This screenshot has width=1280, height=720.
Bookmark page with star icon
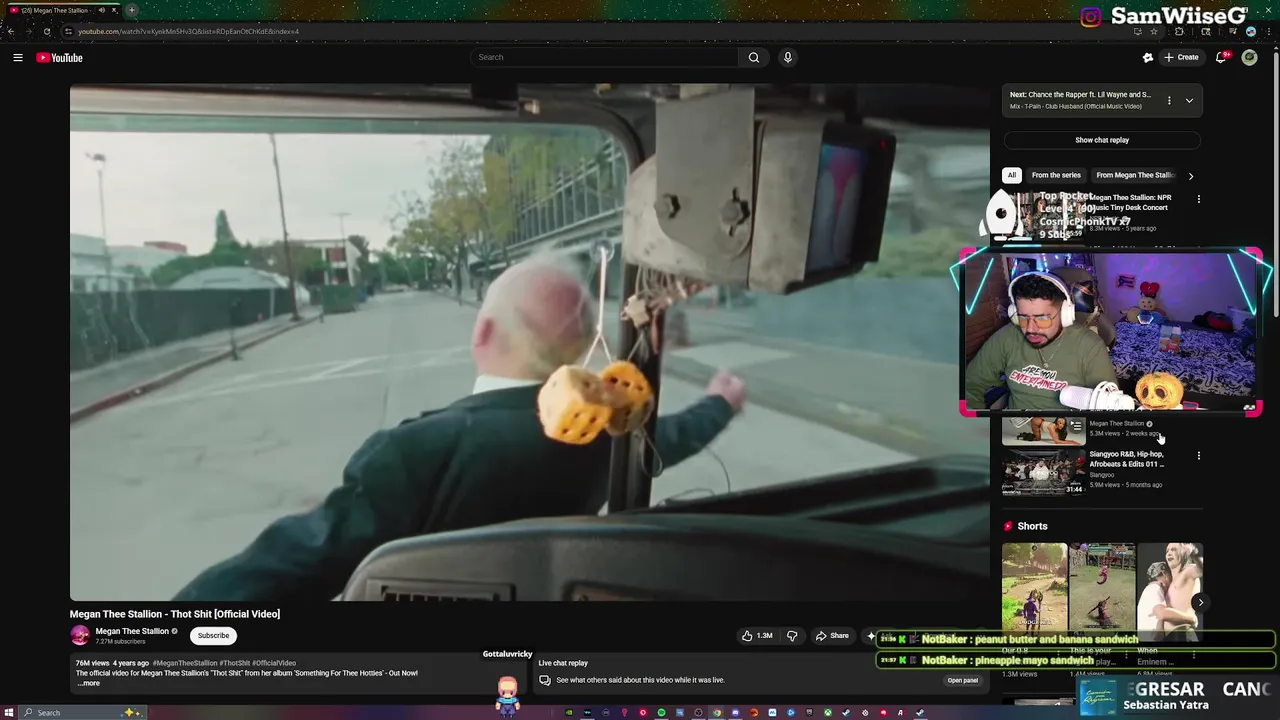1154,31
